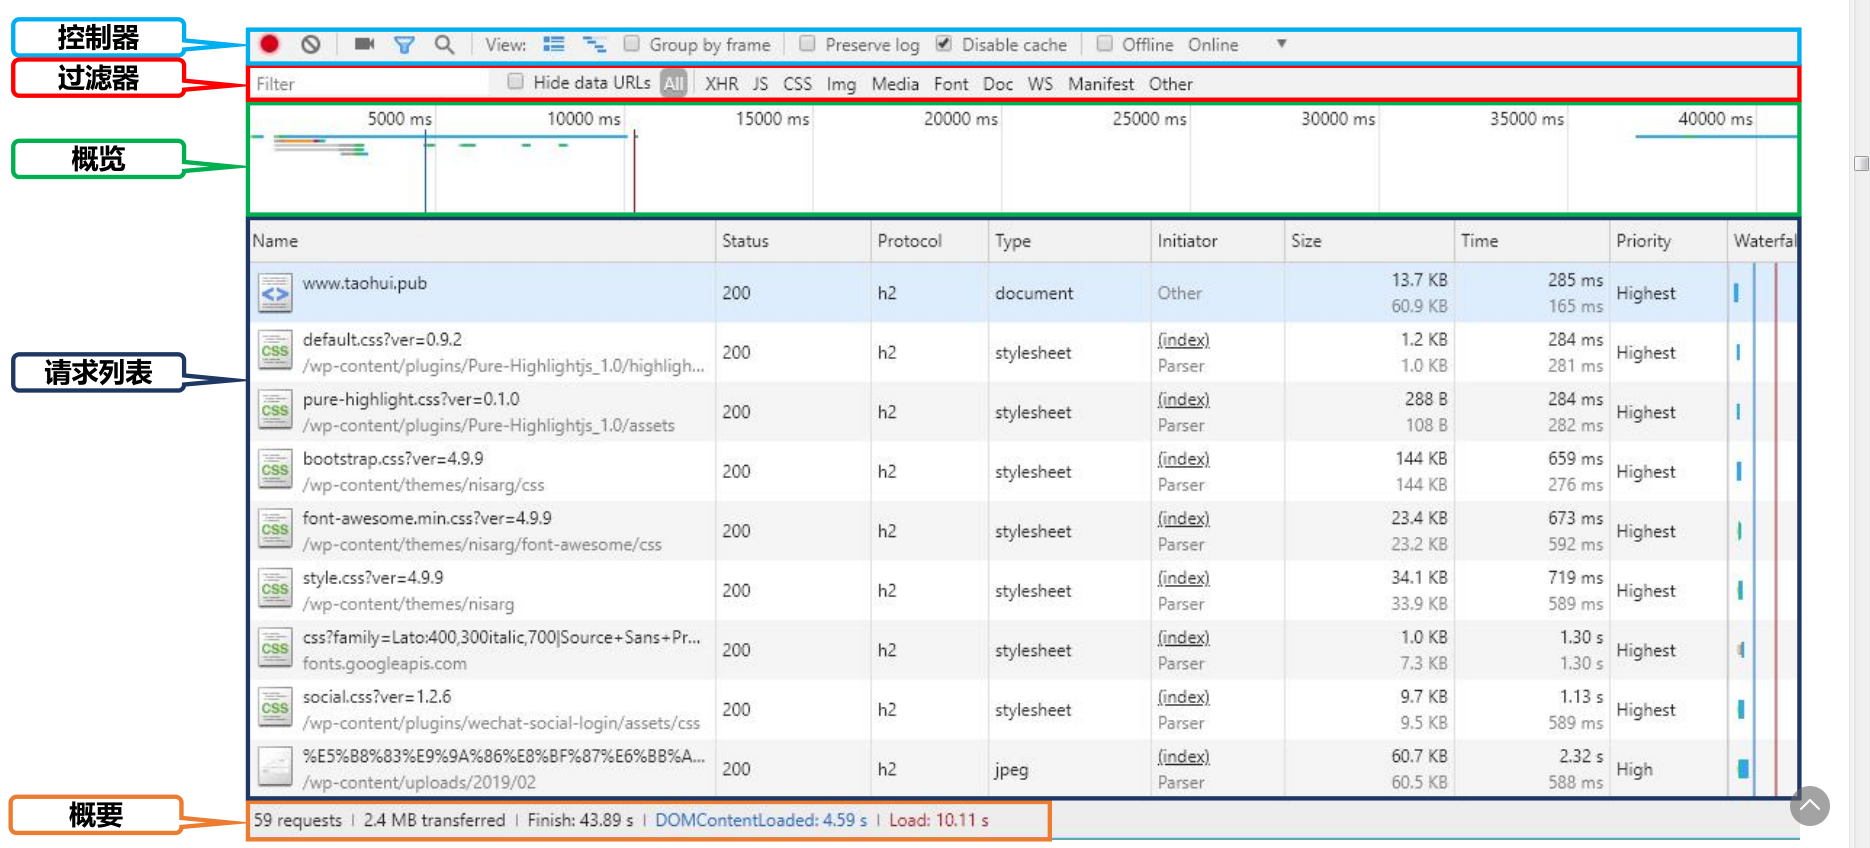
Task: Click CSS icon for social.css?ver=1.2.6
Action: 275,709
